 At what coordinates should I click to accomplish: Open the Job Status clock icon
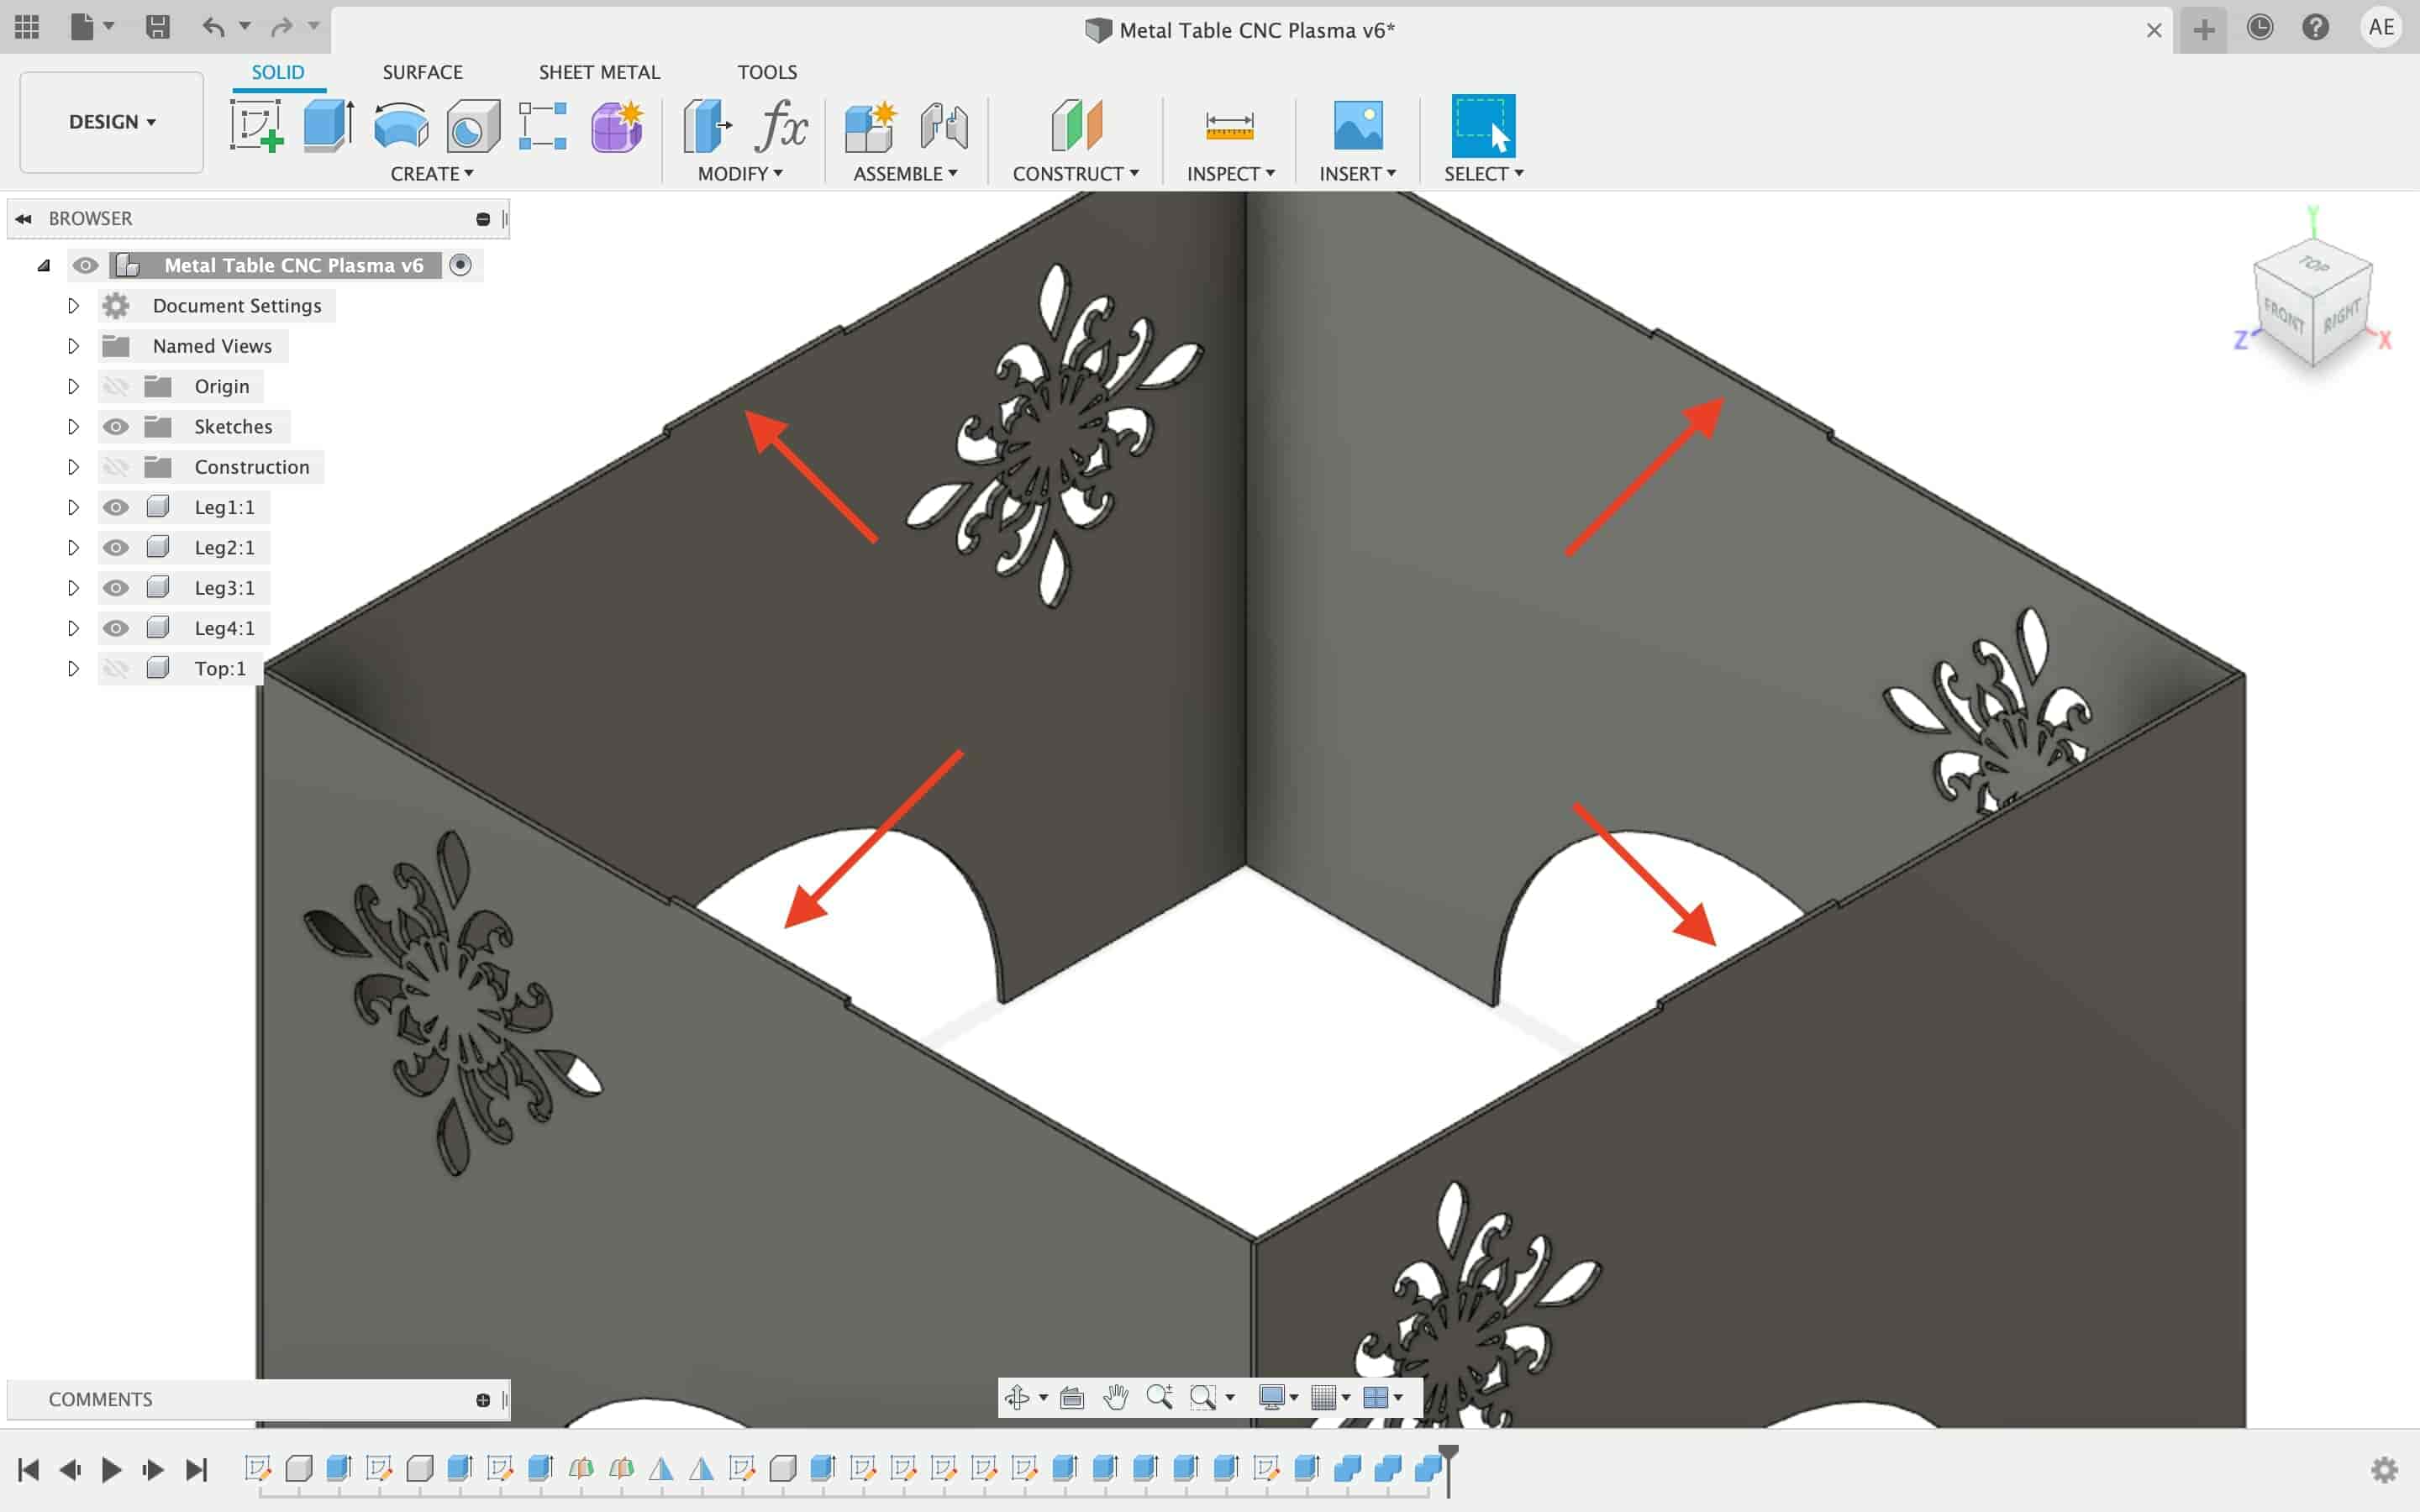pyautogui.click(x=2260, y=27)
